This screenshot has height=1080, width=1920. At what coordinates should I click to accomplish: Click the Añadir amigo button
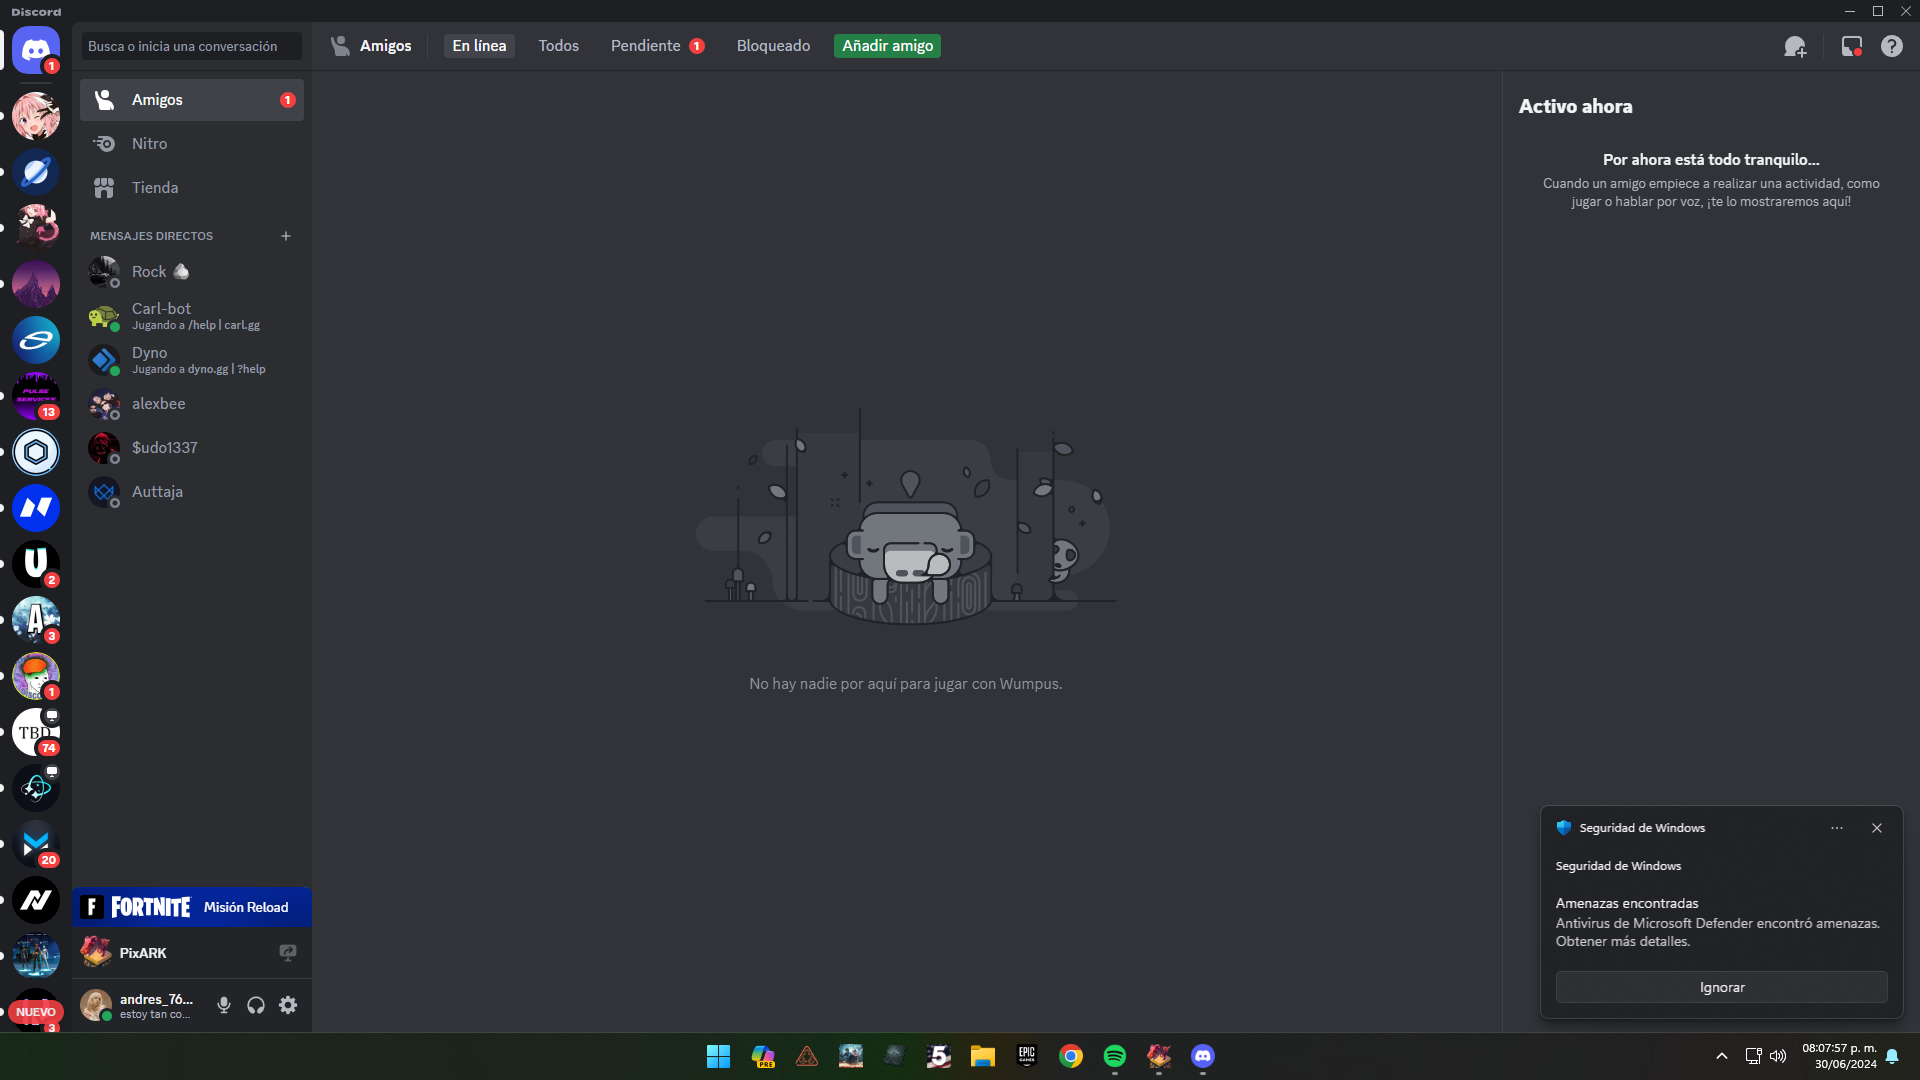tap(887, 46)
